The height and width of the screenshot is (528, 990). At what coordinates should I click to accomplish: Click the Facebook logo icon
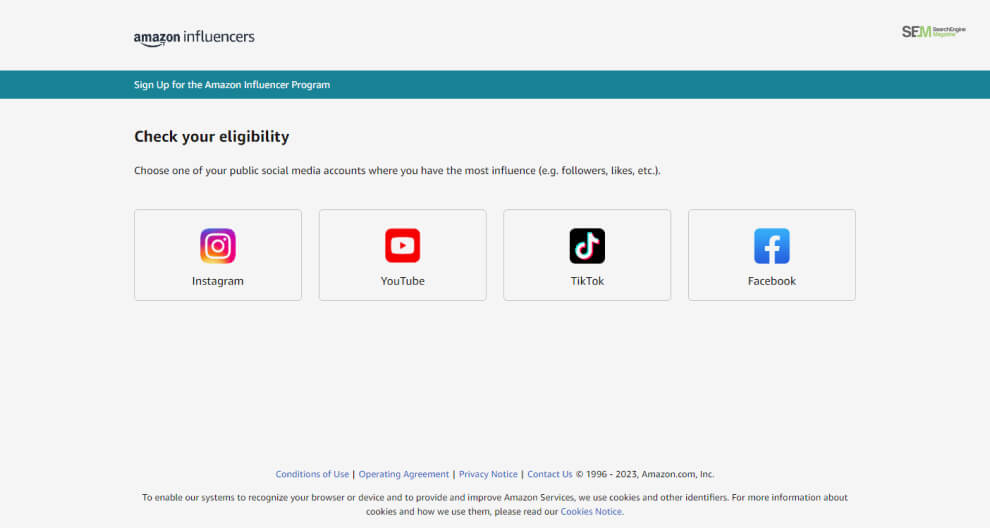pyautogui.click(x=772, y=246)
